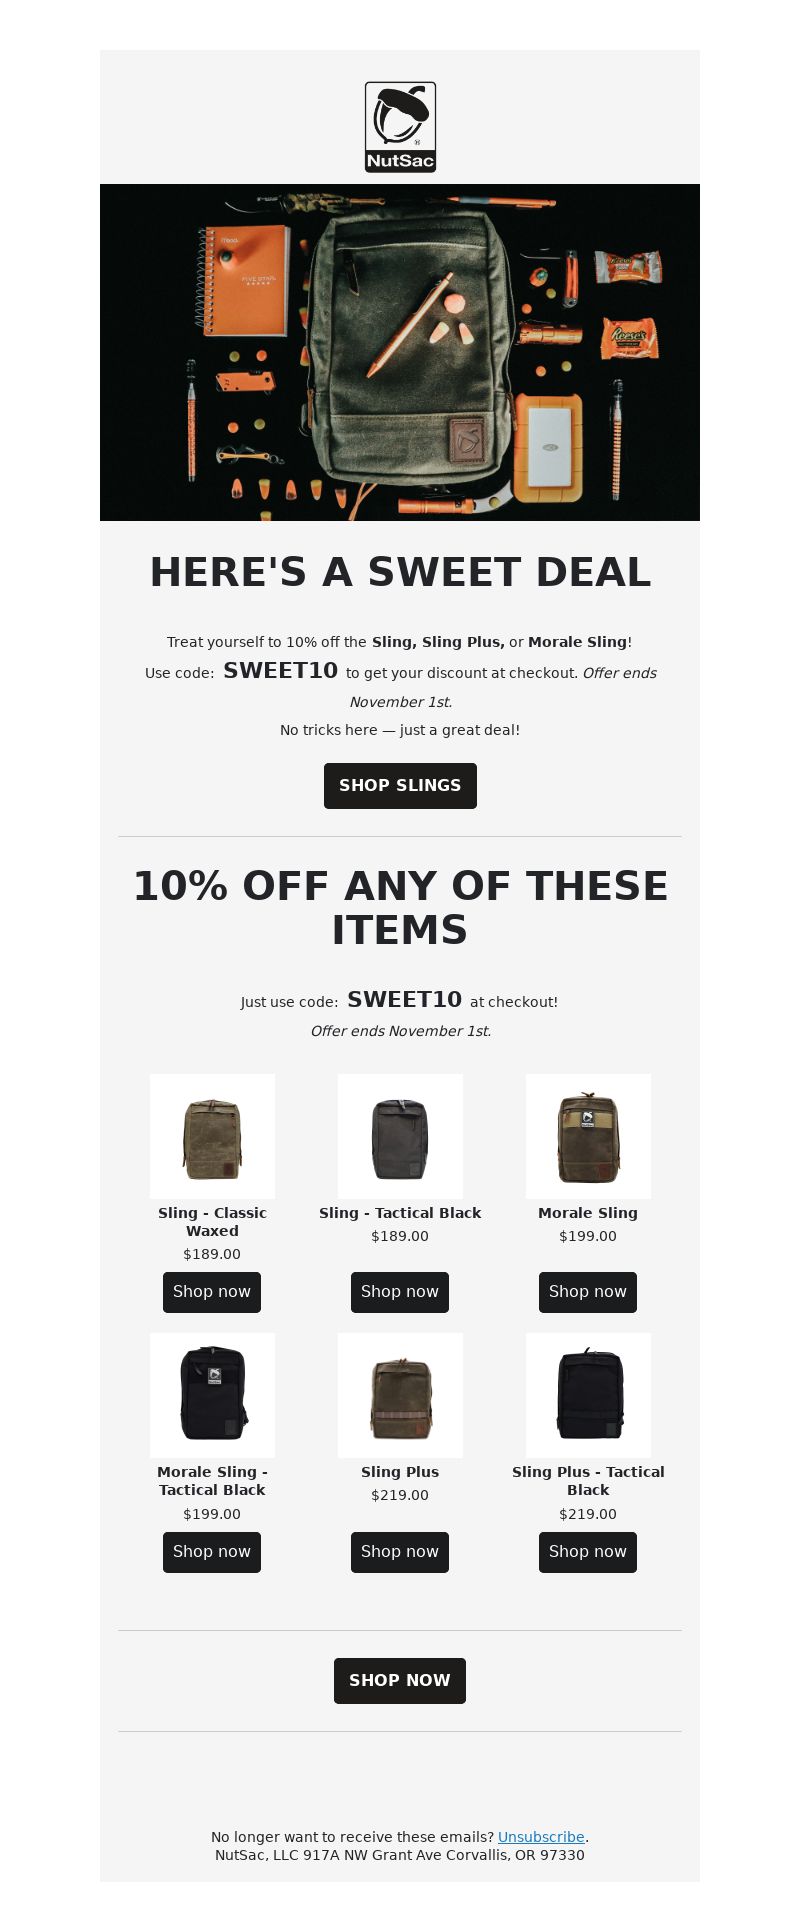
Task: Open Sling - Classic Waxed product image
Action: [x=212, y=1136]
